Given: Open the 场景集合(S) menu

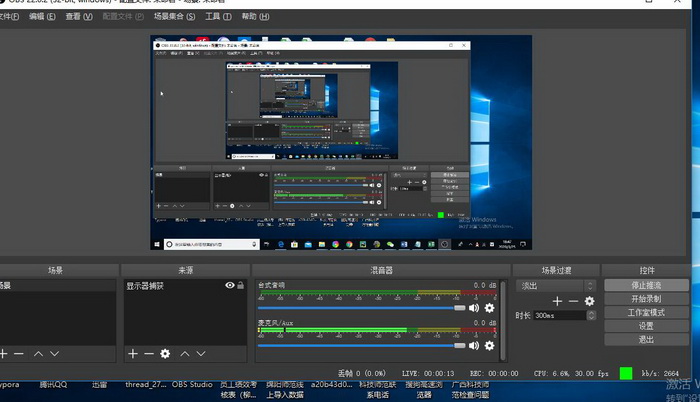Looking at the screenshot, I should [175, 17].
